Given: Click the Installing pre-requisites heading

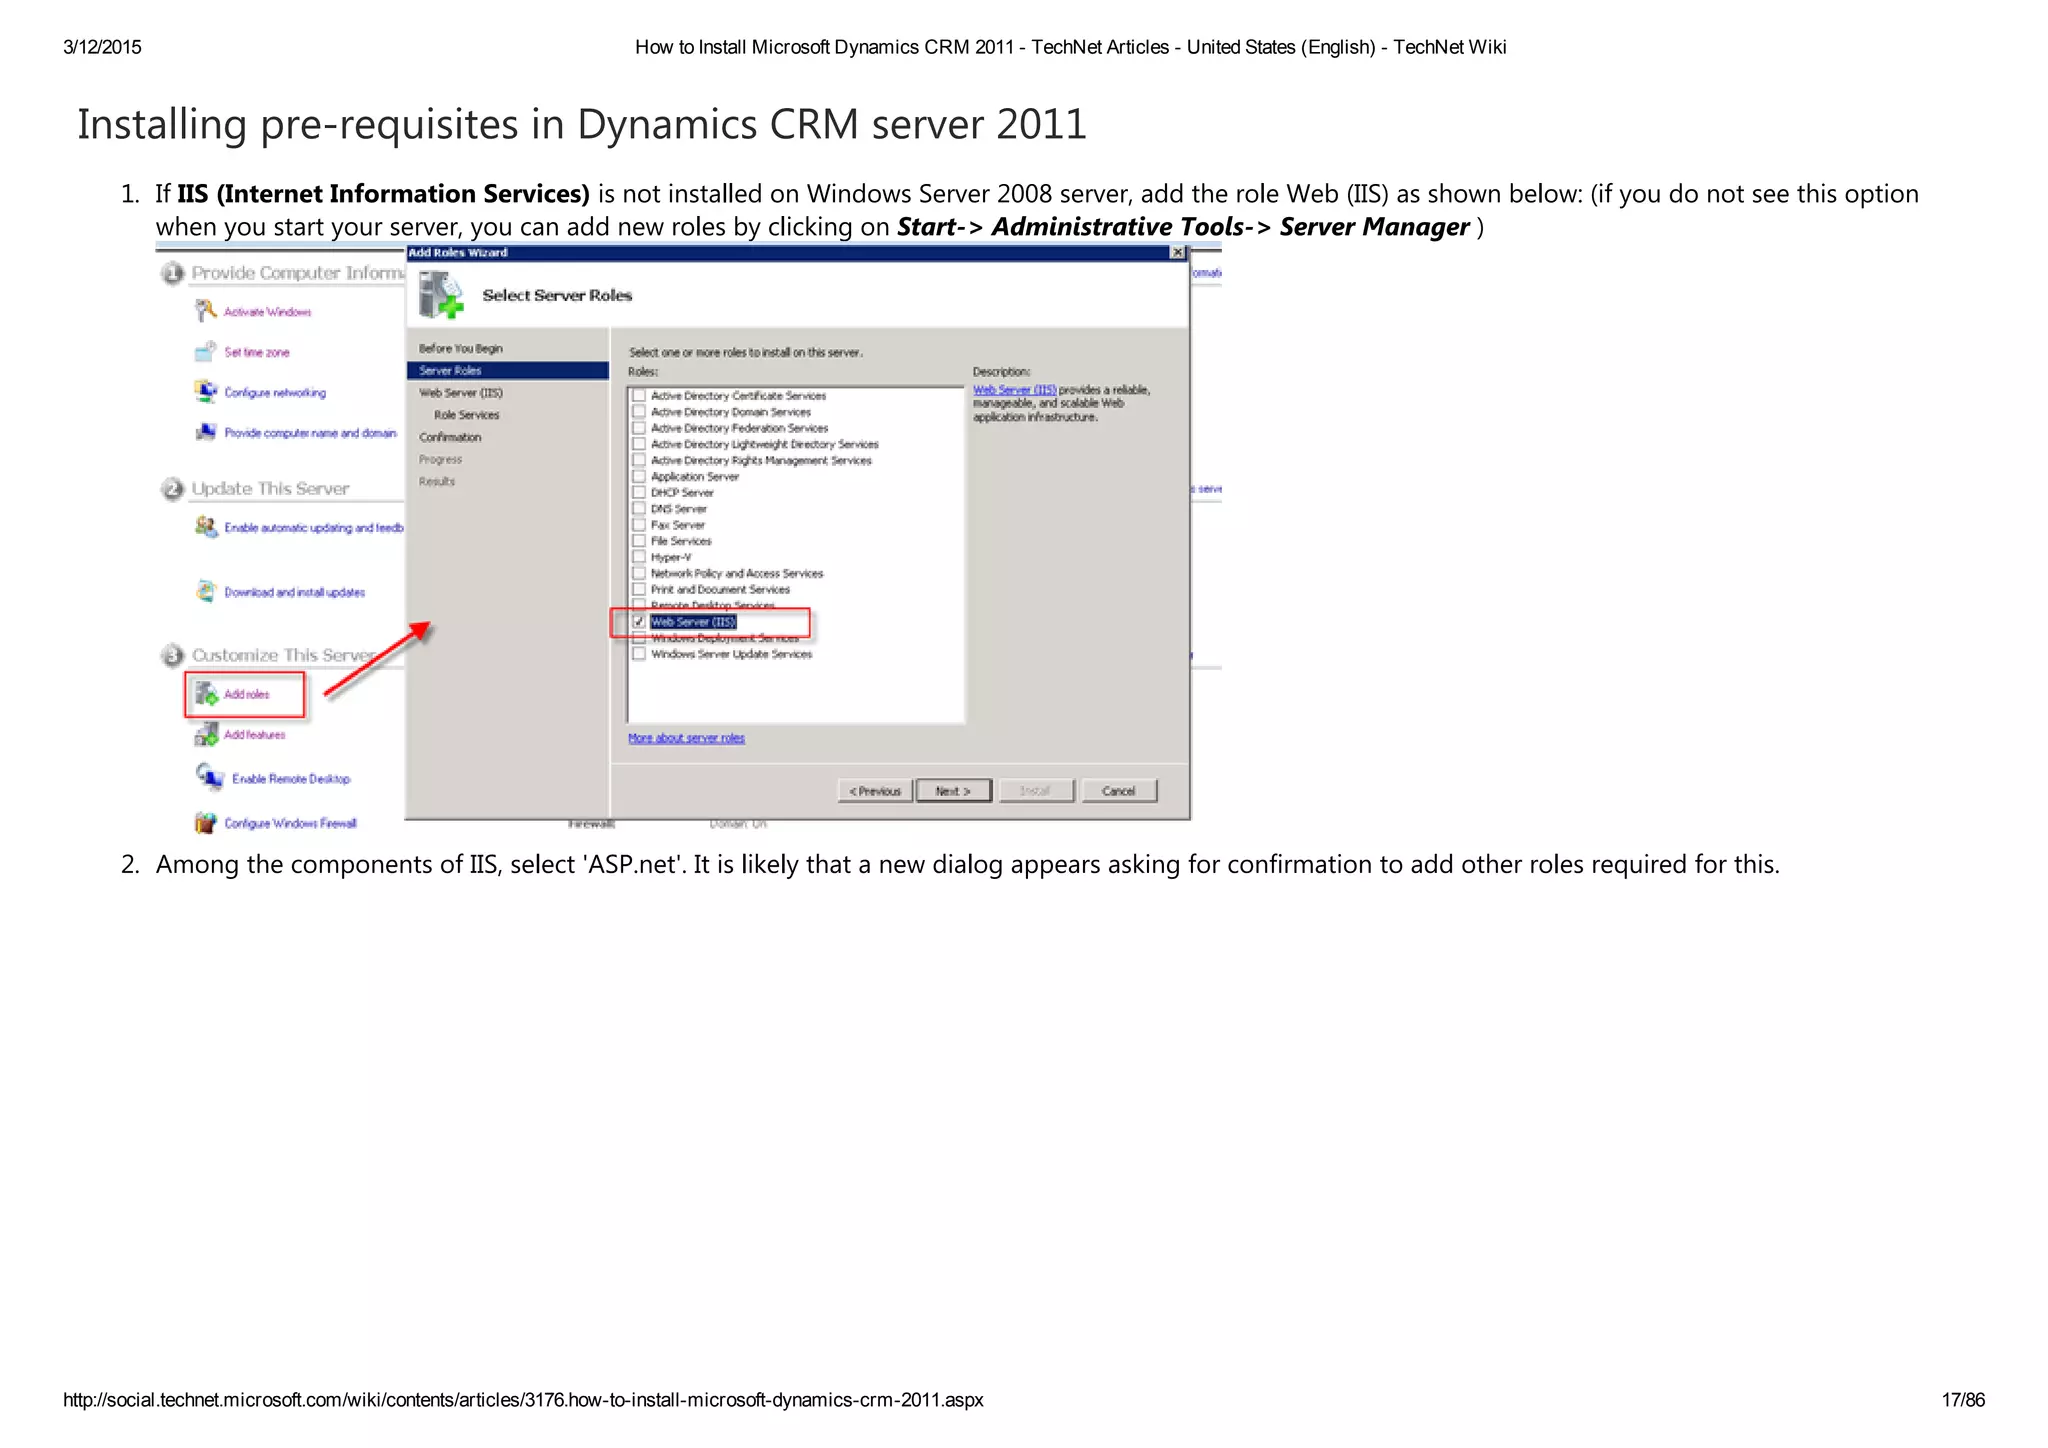Looking at the screenshot, I should (582, 124).
